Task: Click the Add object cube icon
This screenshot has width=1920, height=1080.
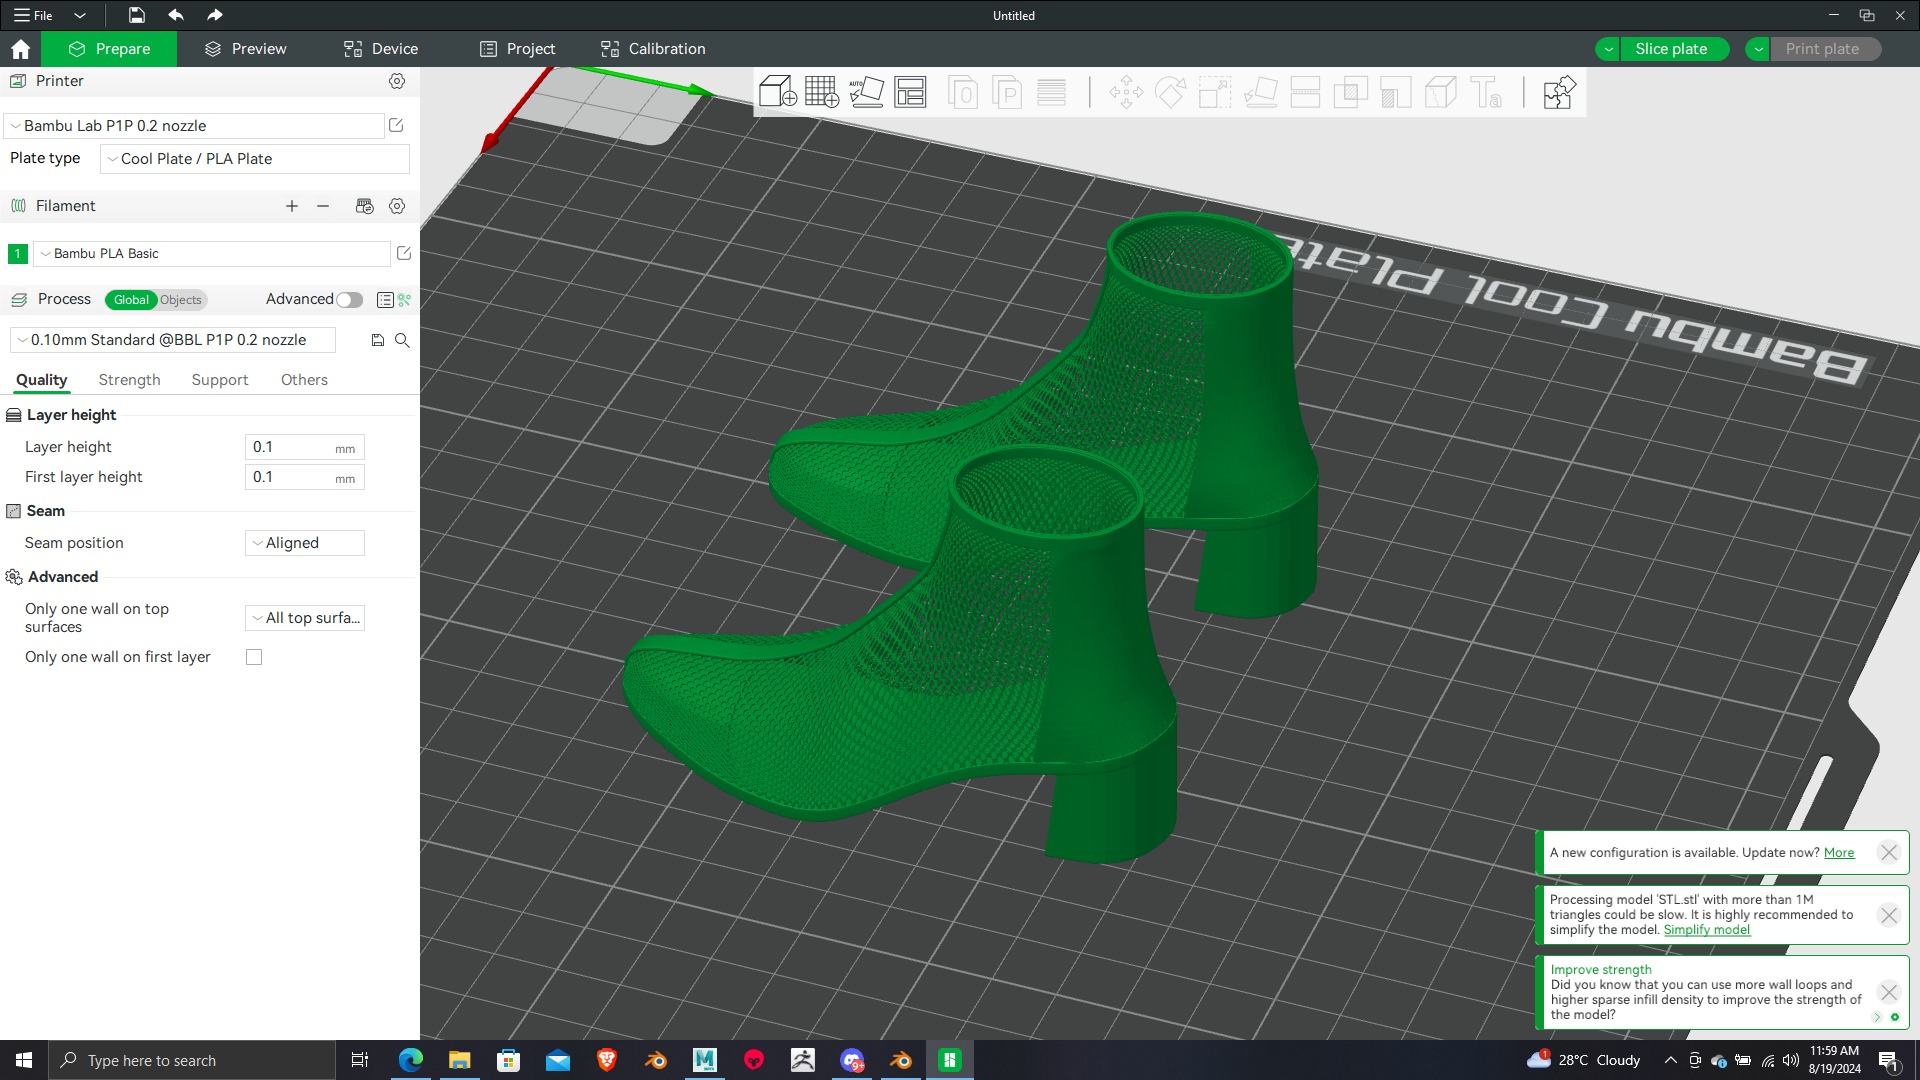Action: coord(778,92)
